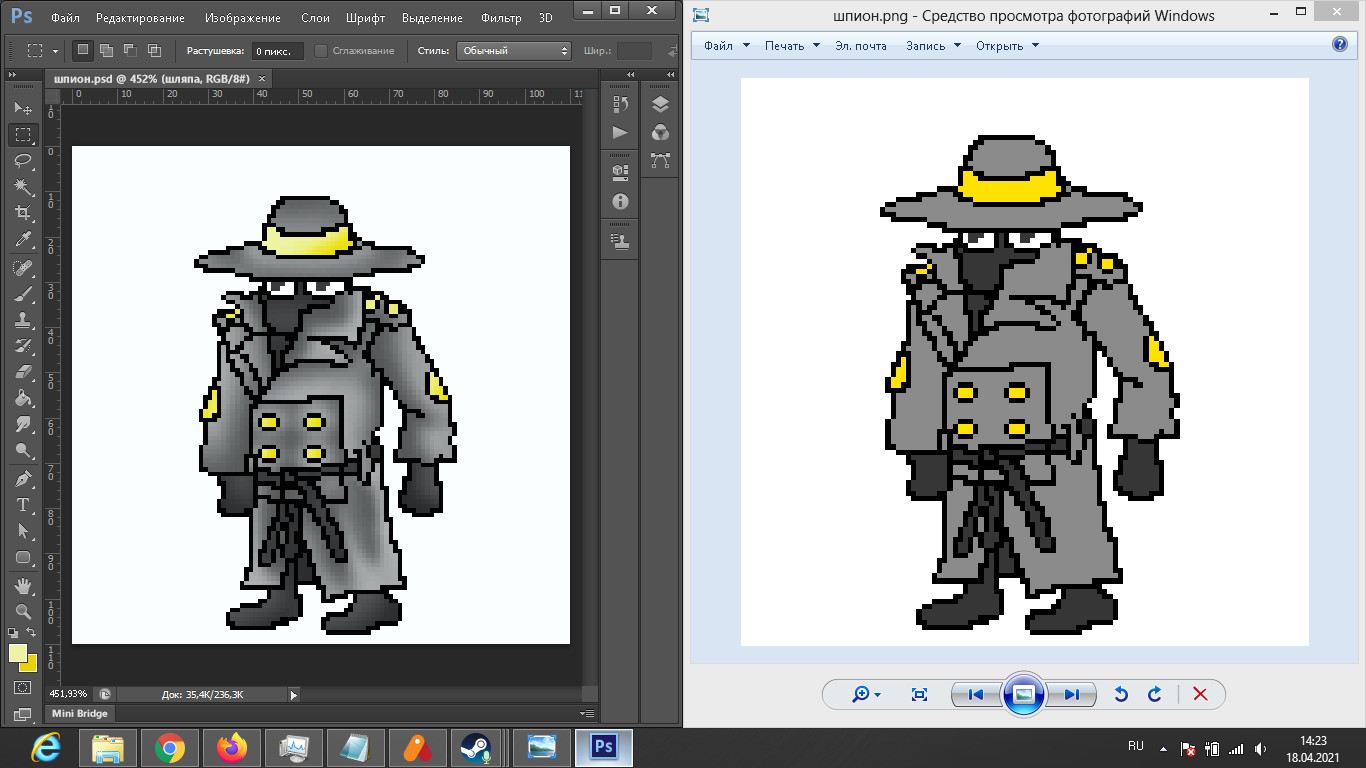The width and height of the screenshot is (1366, 768).
Task: Open the Channels panel icon
Action: point(660,132)
